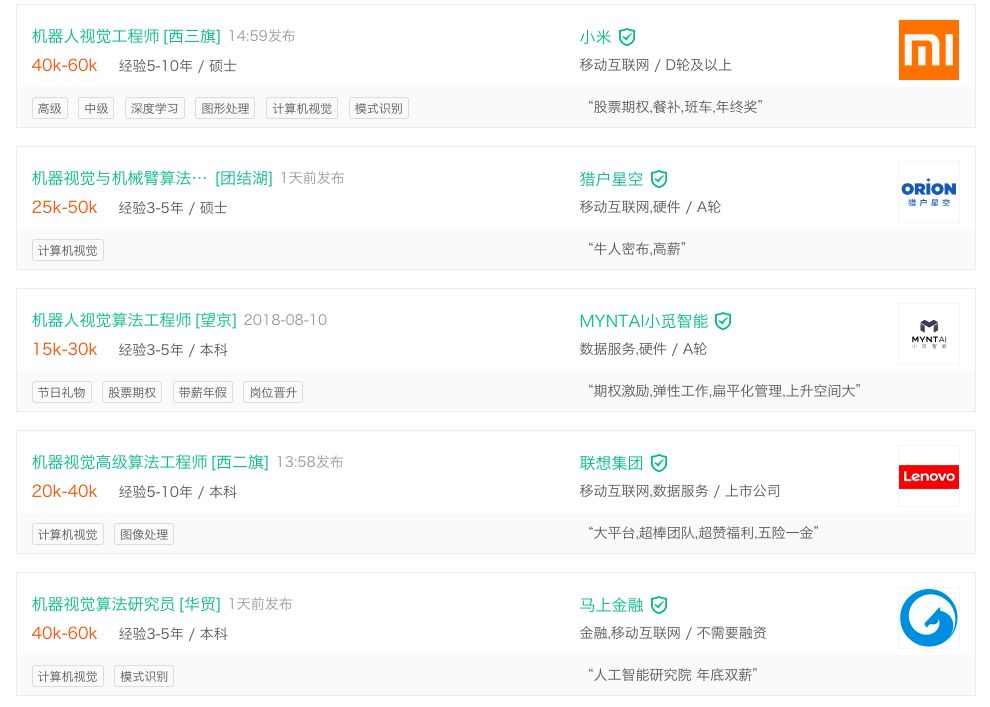Click the verified shield beside 猎户星空
The image size is (990, 707).
(659, 179)
